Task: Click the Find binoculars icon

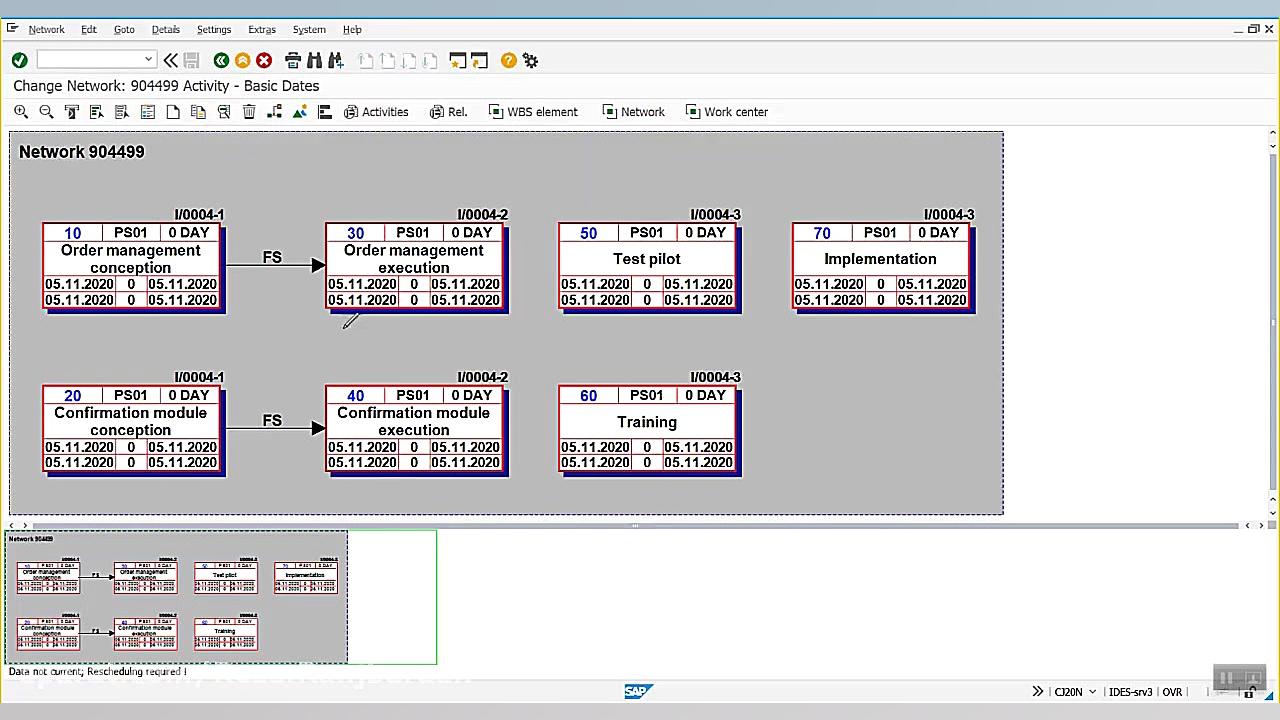Action: point(314,61)
